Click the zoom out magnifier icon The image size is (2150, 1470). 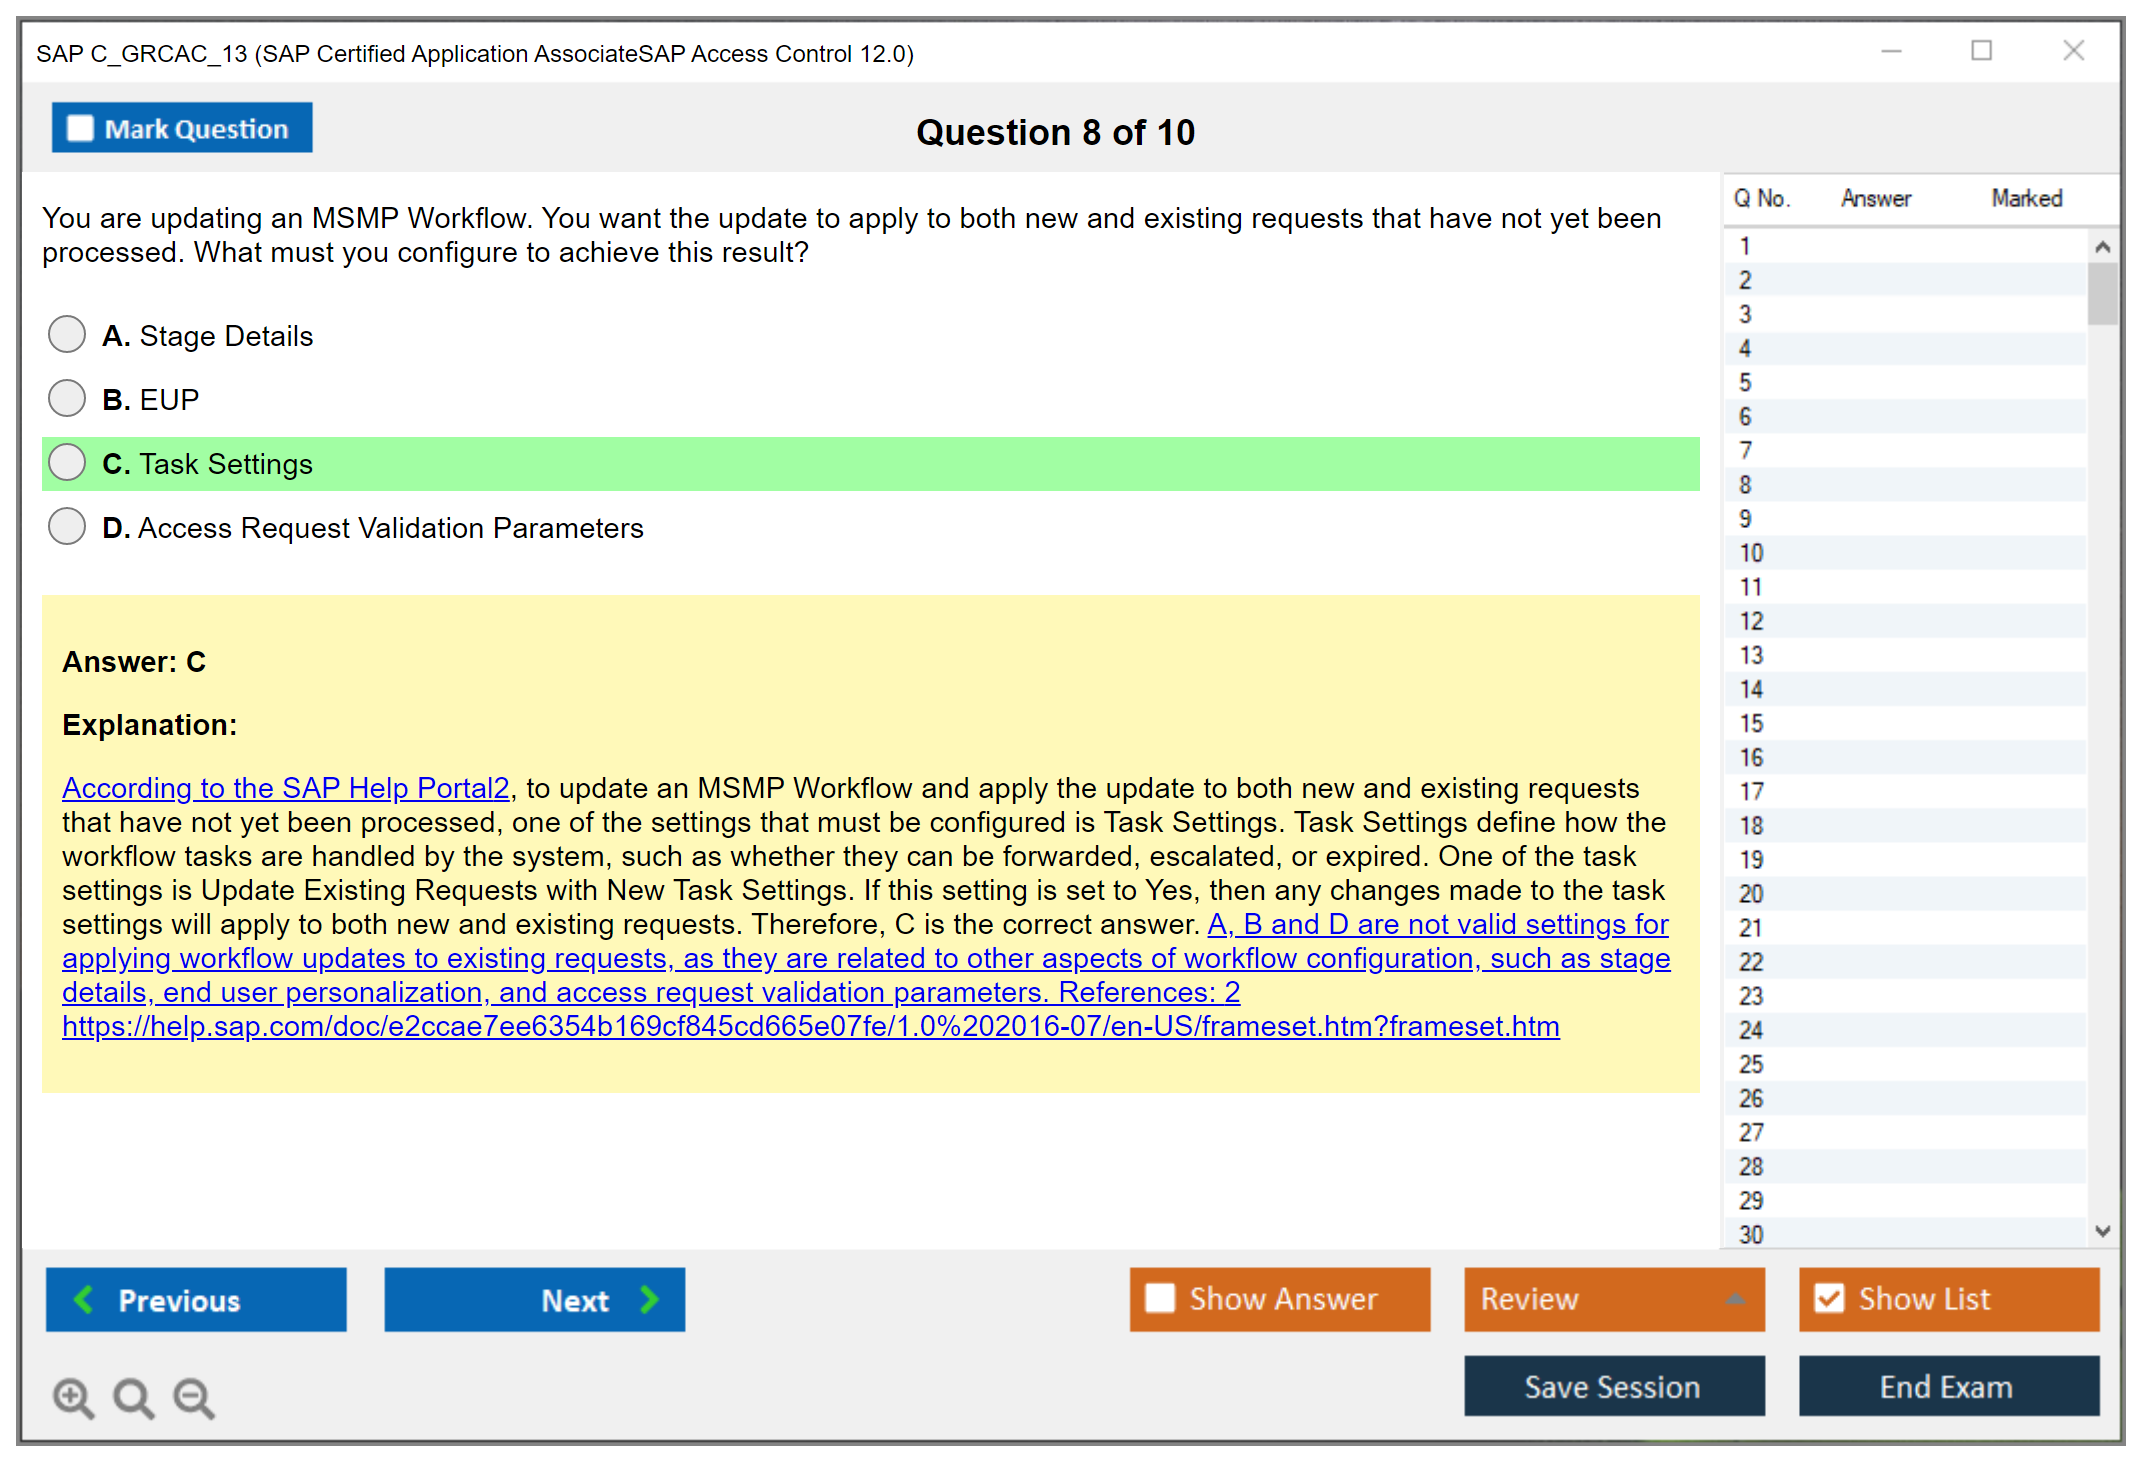(194, 1397)
